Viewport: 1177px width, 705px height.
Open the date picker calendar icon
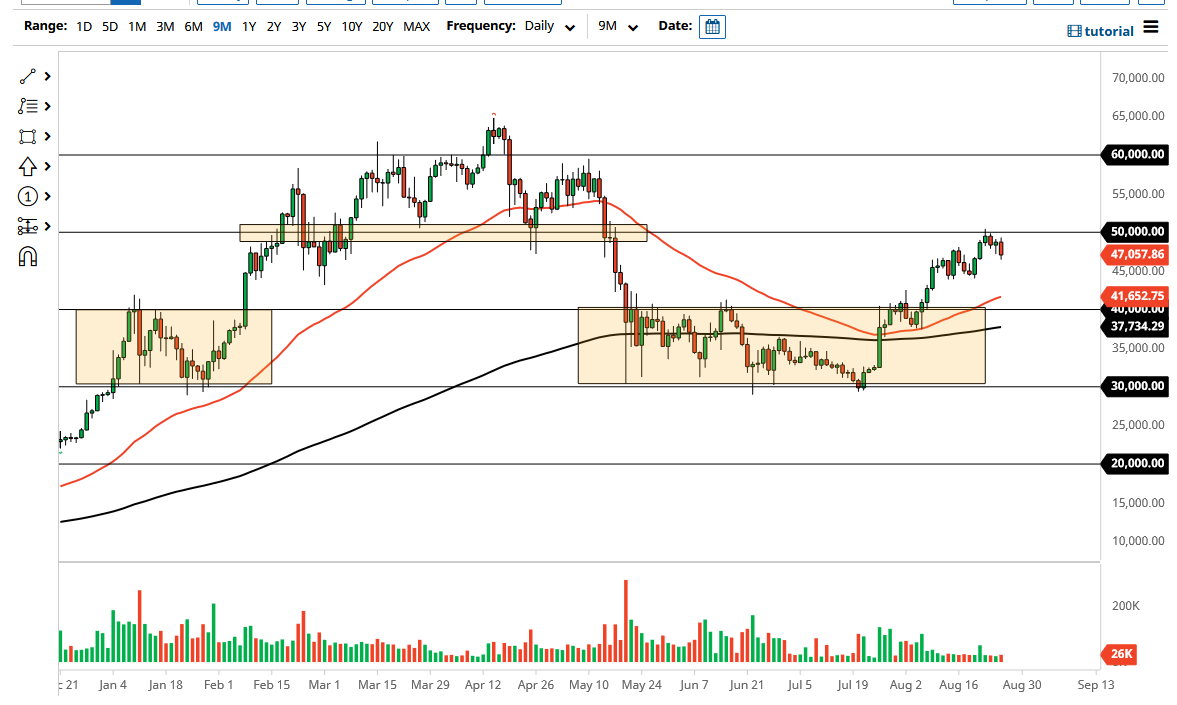(711, 26)
